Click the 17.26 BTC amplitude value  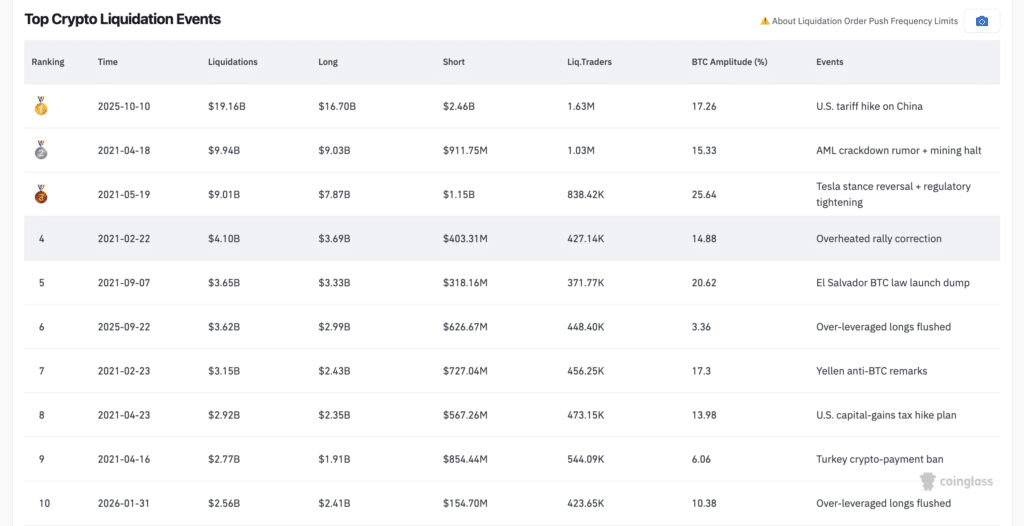(704, 106)
